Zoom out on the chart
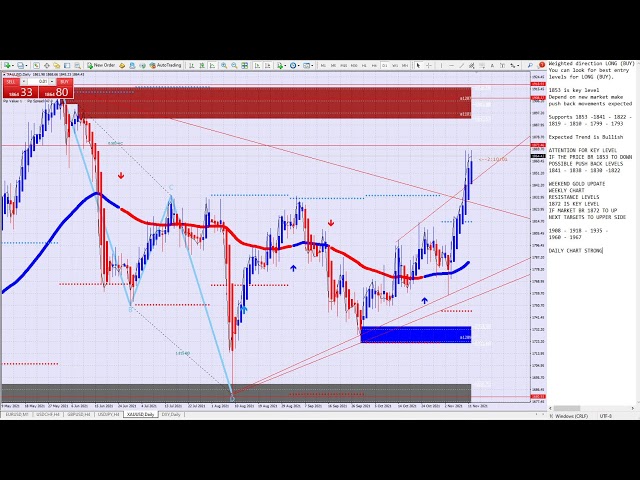 pos(234,65)
